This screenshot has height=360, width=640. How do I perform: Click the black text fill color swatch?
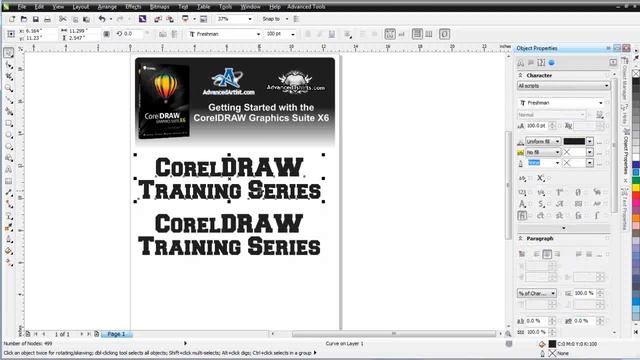coord(574,141)
